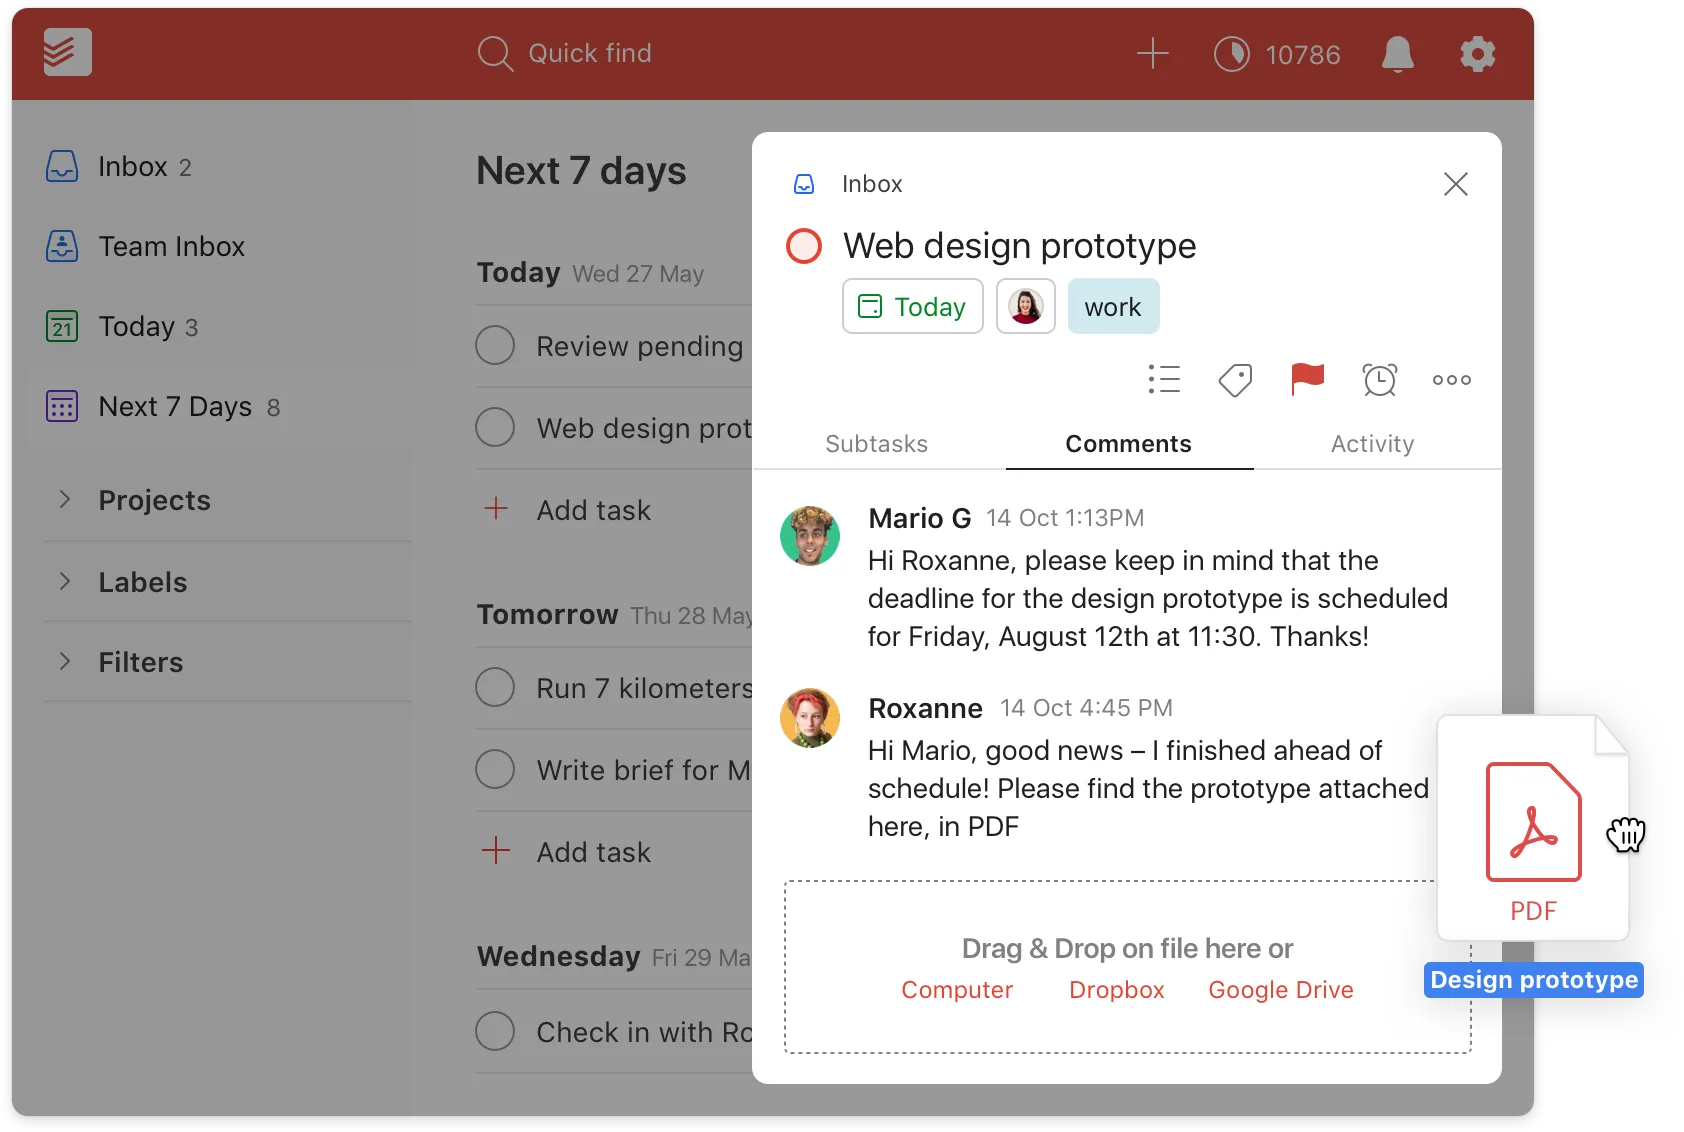The height and width of the screenshot is (1132, 1684).
Task: Switch to the Comments tab
Action: tap(1129, 444)
